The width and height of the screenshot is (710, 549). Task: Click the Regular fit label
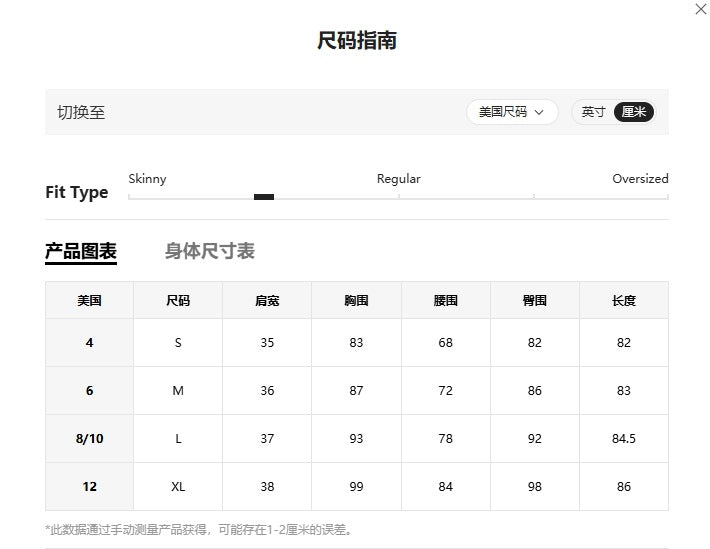coord(398,179)
